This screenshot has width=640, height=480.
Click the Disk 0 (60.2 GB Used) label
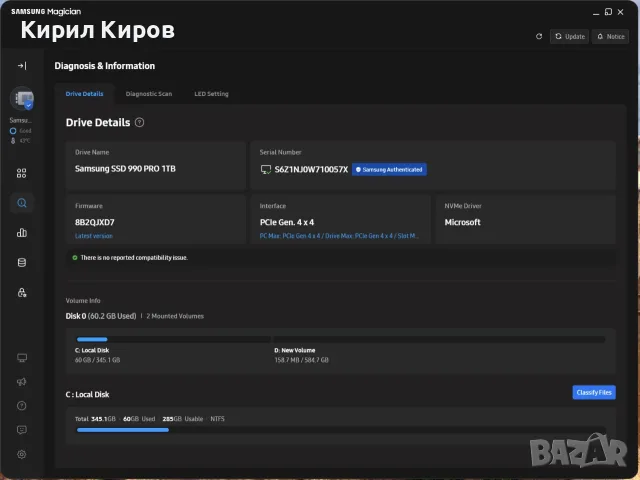(x=101, y=316)
